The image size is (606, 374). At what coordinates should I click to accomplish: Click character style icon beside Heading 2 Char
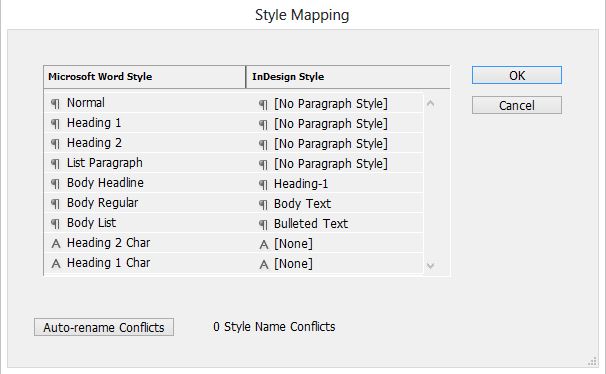pos(56,244)
